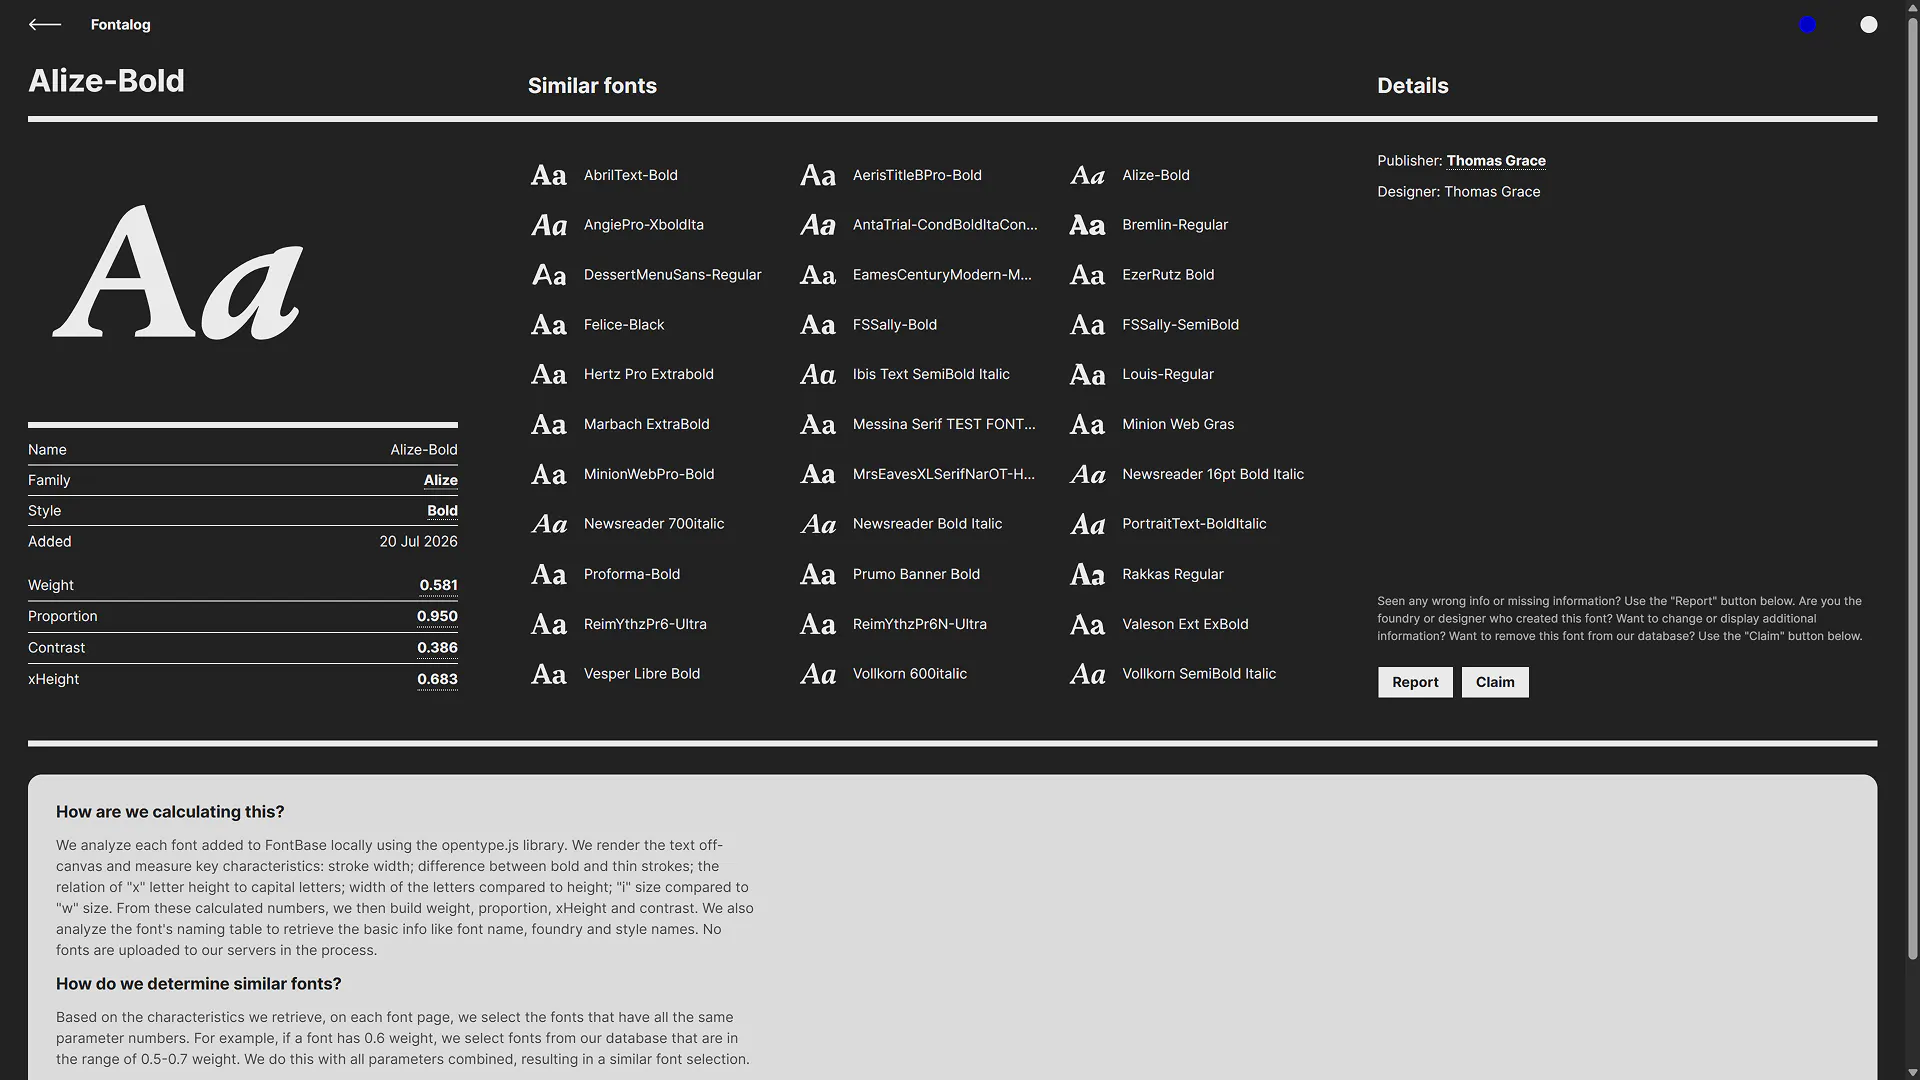
Task: Click the large Alize-Bold Aa specimen
Action: [x=178, y=272]
